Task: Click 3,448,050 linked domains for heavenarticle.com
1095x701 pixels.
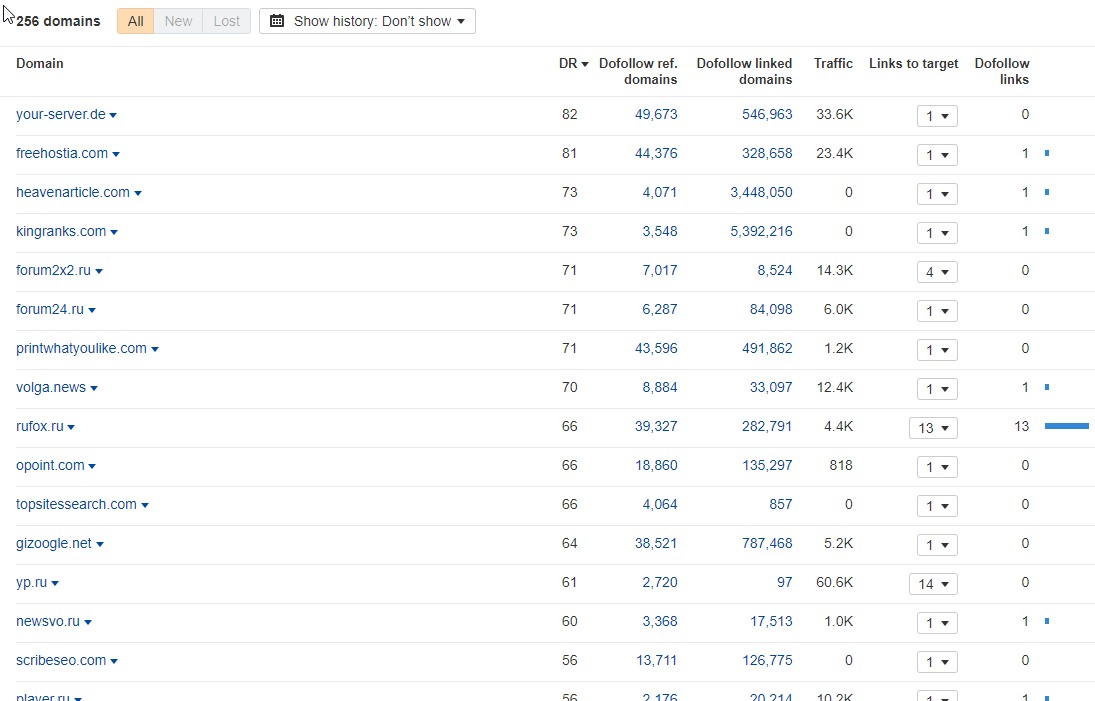Action: 761,193
